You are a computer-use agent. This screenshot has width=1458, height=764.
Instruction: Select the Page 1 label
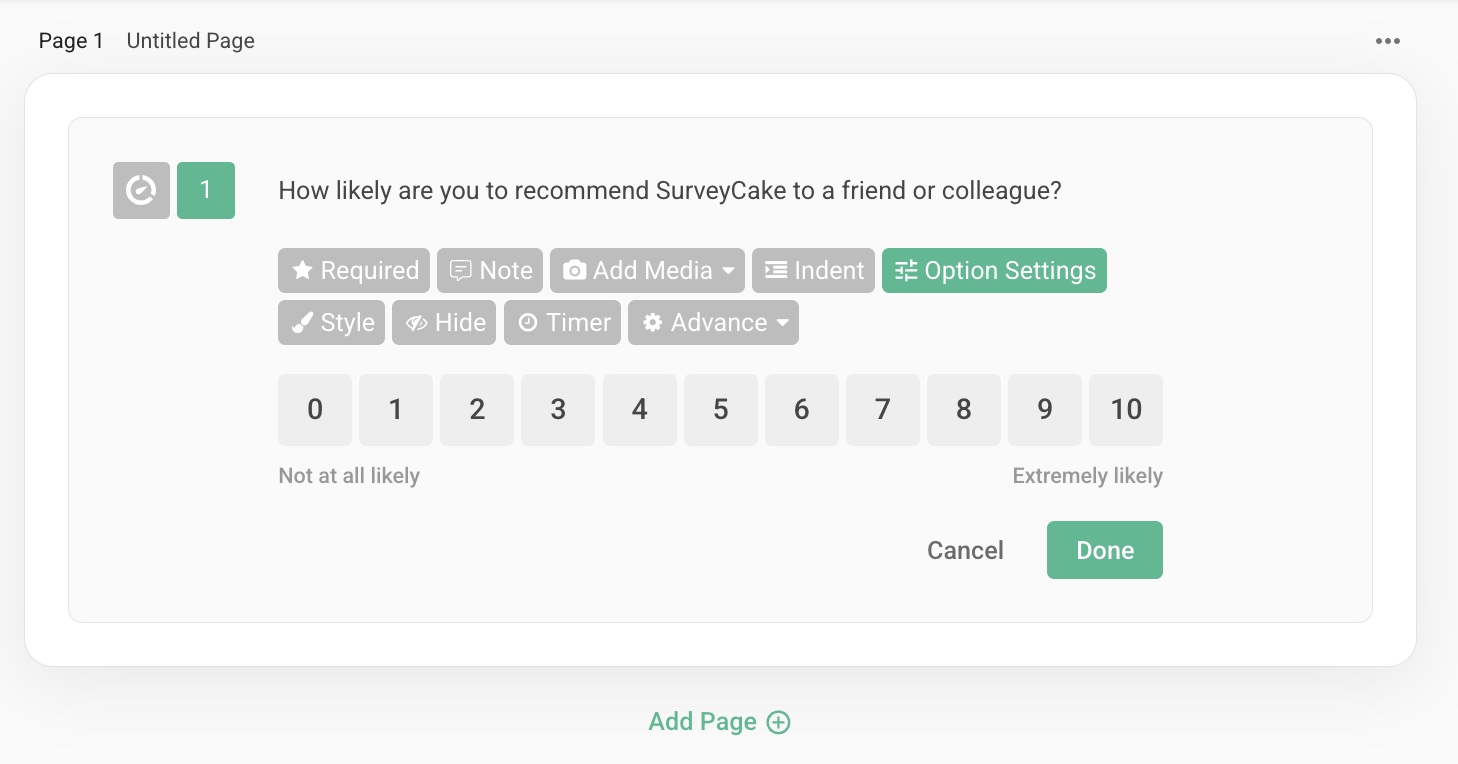tap(71, 40)
